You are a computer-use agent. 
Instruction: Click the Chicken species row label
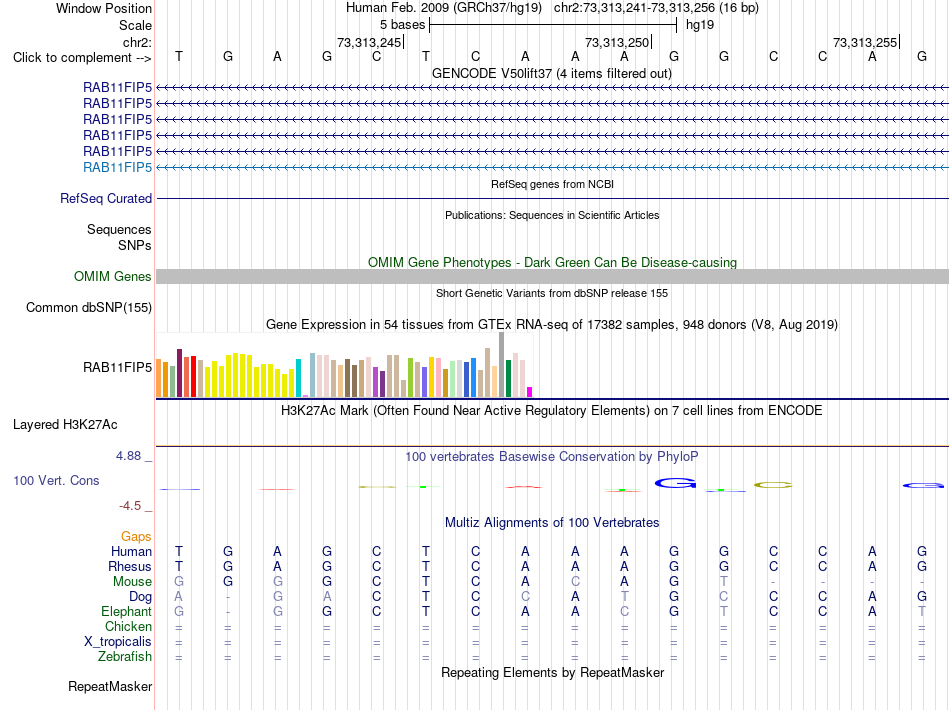coord(128,626)
